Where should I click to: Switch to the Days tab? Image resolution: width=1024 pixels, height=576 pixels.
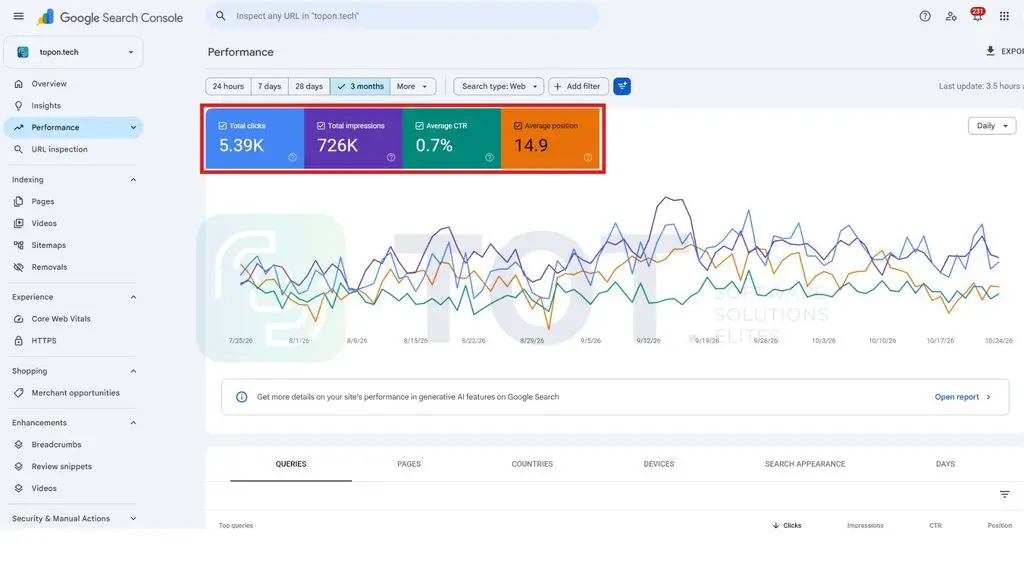pos(945,464)
